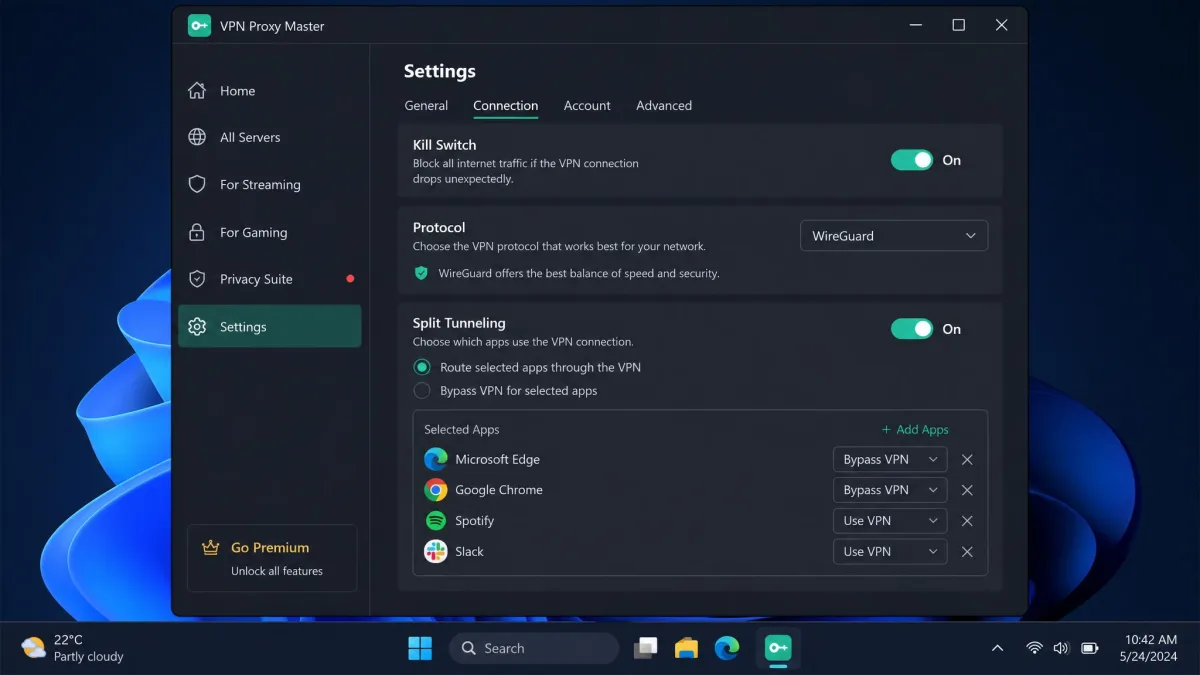Open Windows Start menu
The image size is (1200, 675).
[420, 648]
